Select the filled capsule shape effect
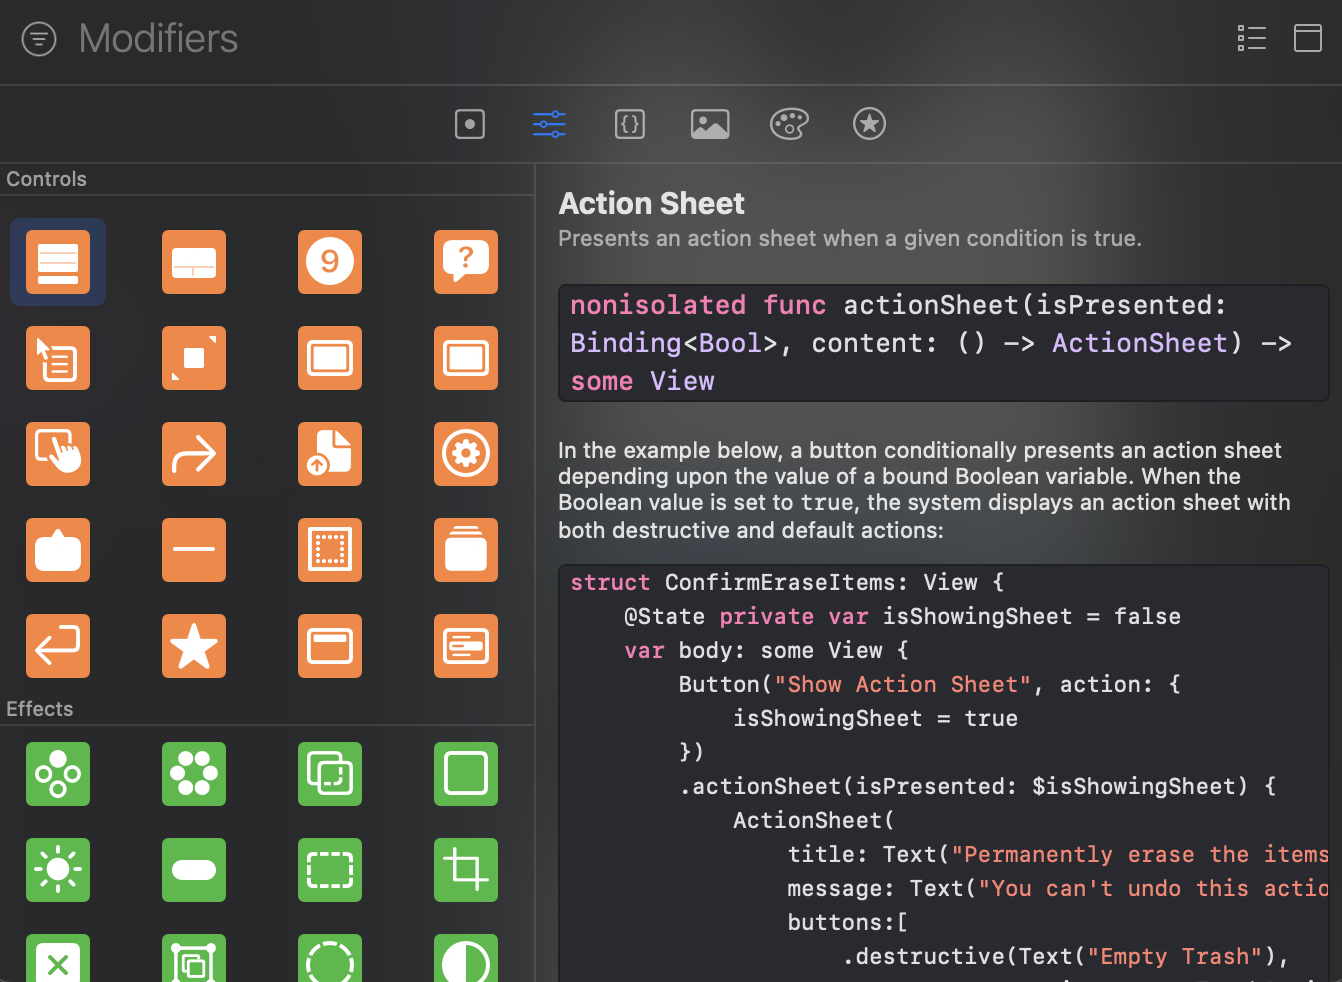 point(194,870)
